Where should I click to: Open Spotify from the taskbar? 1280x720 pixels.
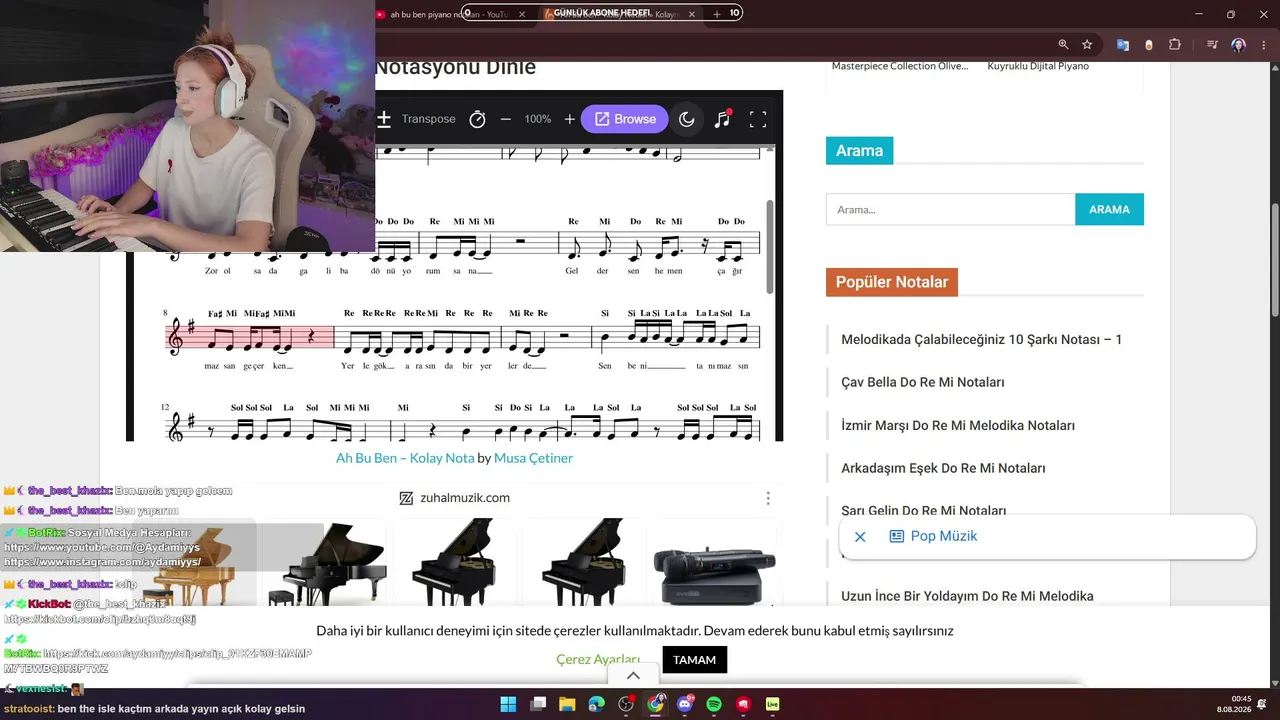click(x=714, y=704)
